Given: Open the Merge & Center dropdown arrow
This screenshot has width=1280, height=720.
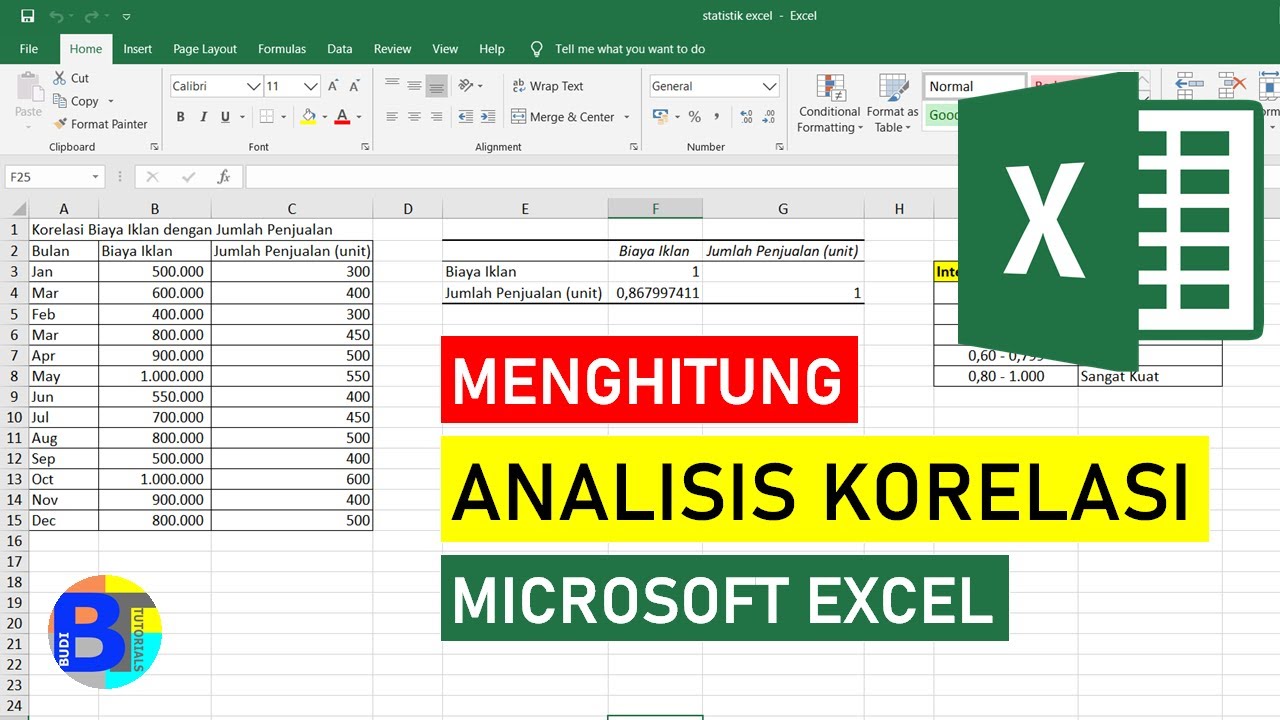Looking at the screenshot, I should (x=627, y=117).
